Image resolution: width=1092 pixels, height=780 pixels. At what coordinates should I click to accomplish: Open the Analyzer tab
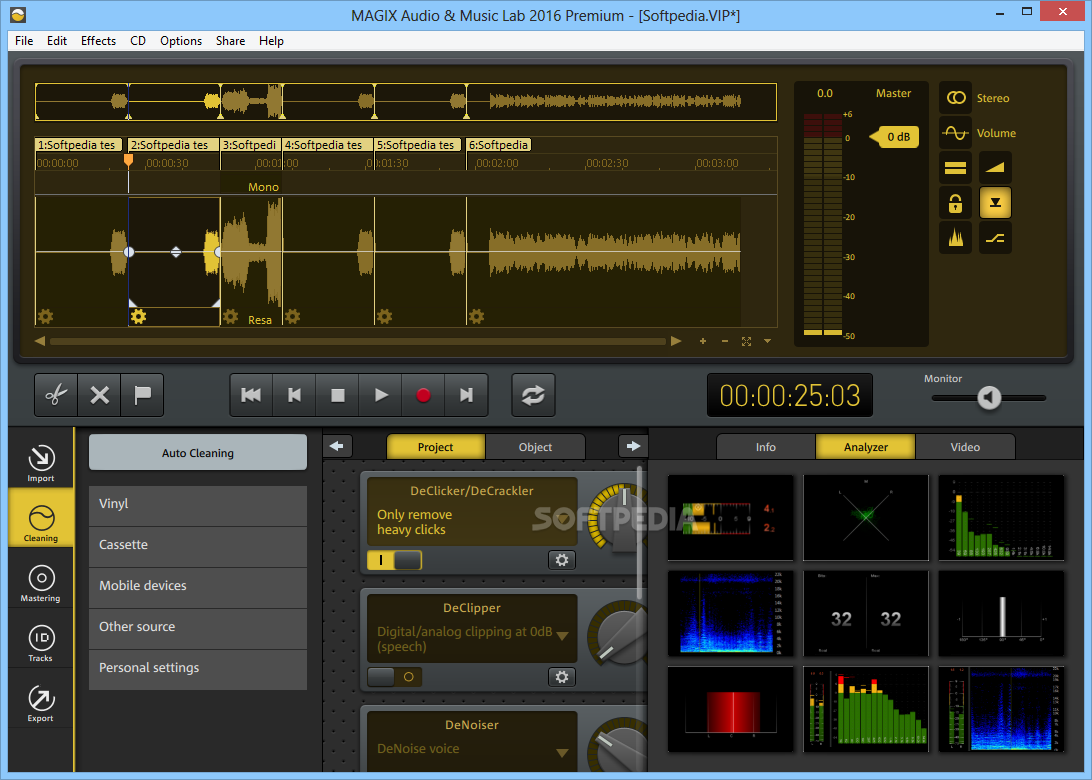[x=866, y=447]
